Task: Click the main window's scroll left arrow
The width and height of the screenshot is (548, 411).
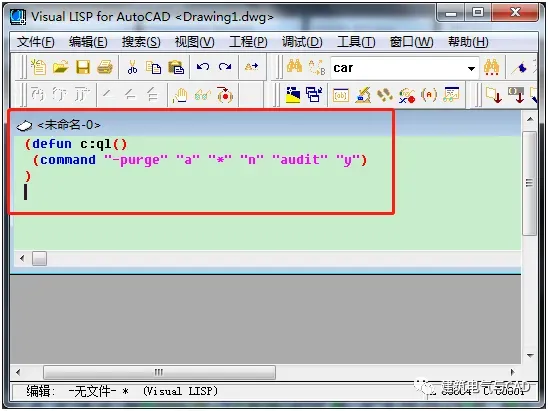Action: click(x=18, y=372)
